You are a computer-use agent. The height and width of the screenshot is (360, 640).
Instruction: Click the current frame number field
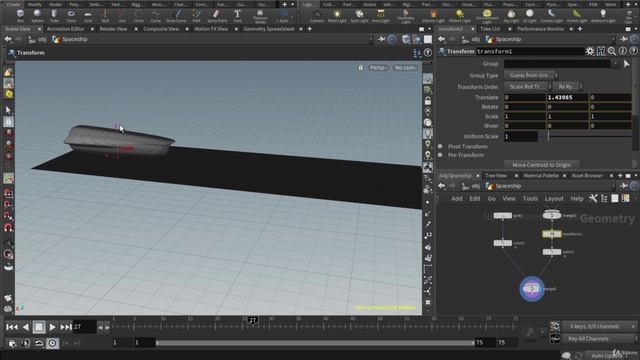tap(84, 327)
